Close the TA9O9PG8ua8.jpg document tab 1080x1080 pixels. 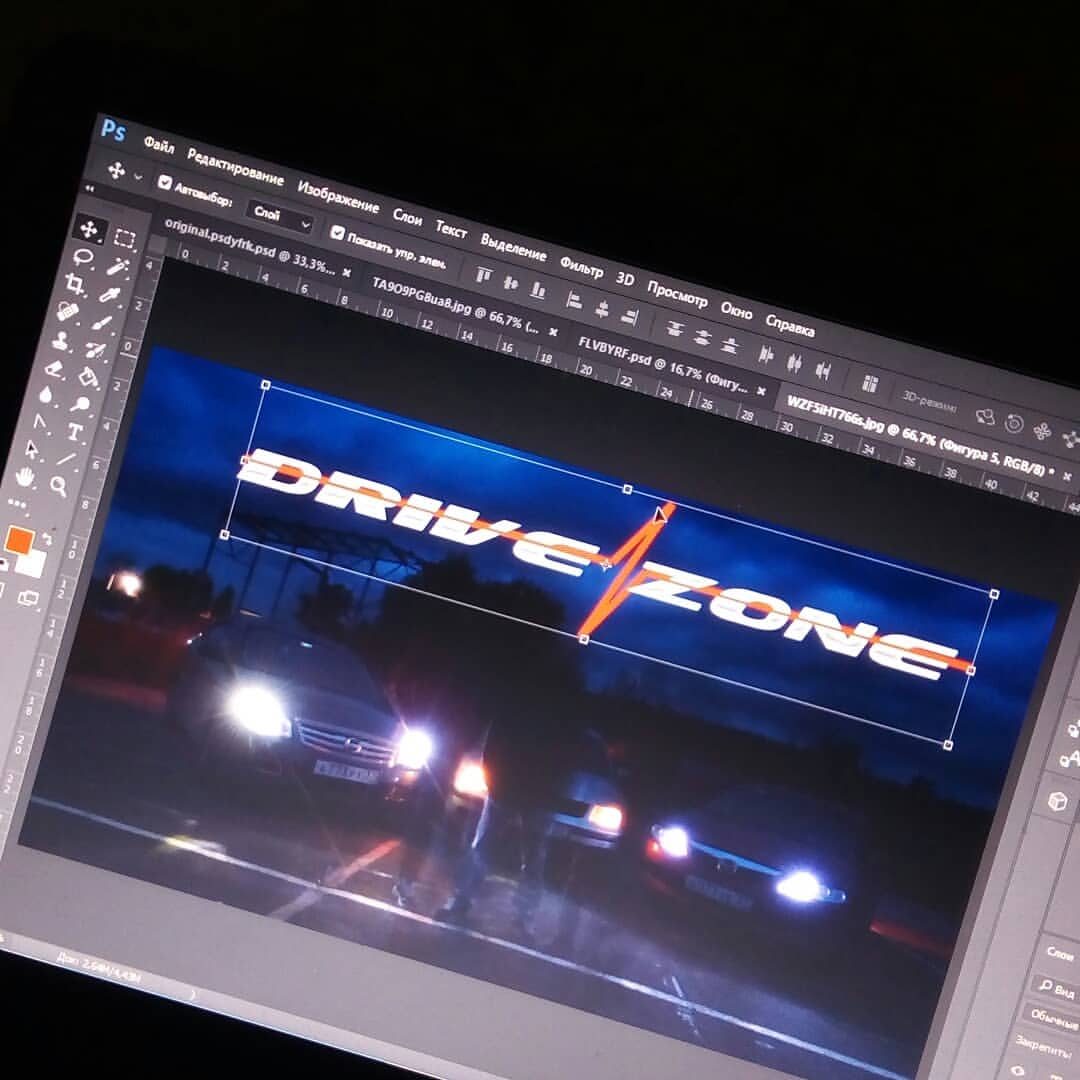coord(552,332)
